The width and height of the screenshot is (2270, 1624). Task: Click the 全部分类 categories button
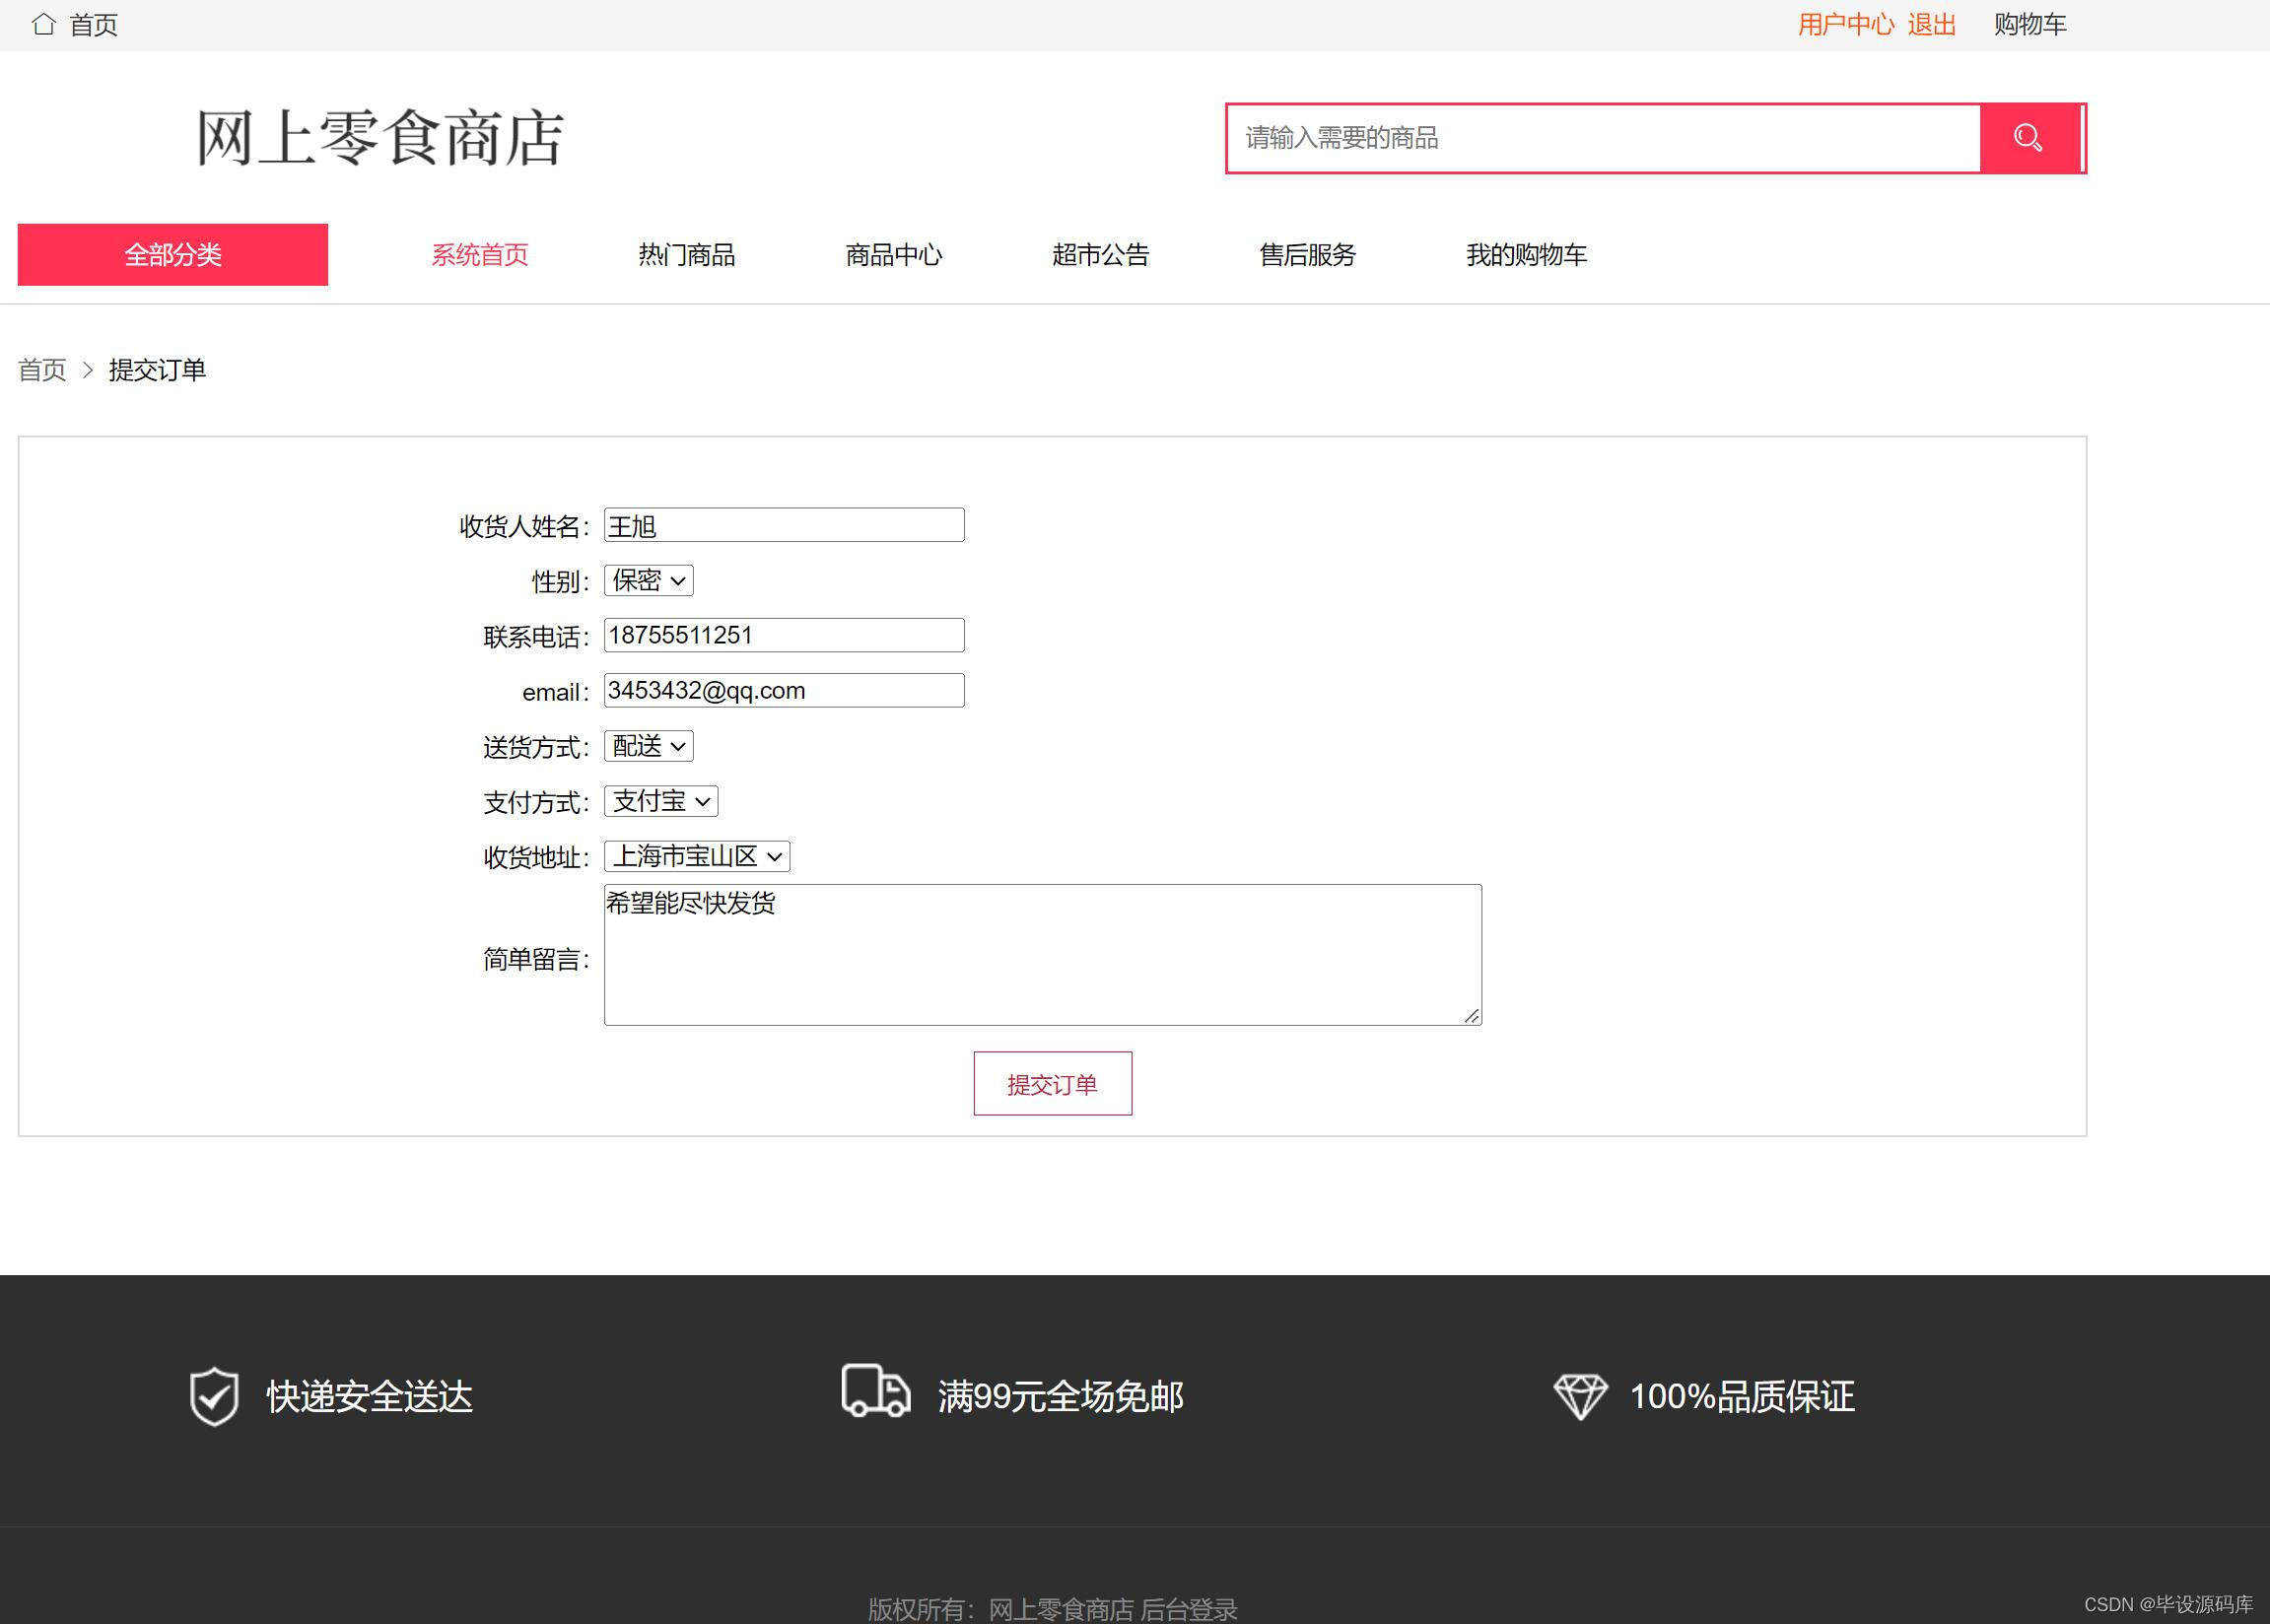[172, 255]
